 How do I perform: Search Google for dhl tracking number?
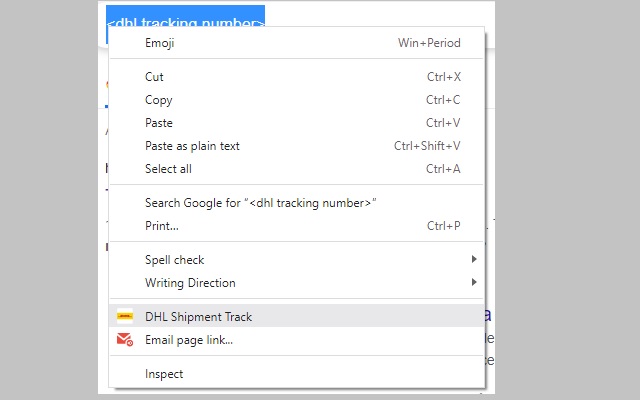coord(260,203)
